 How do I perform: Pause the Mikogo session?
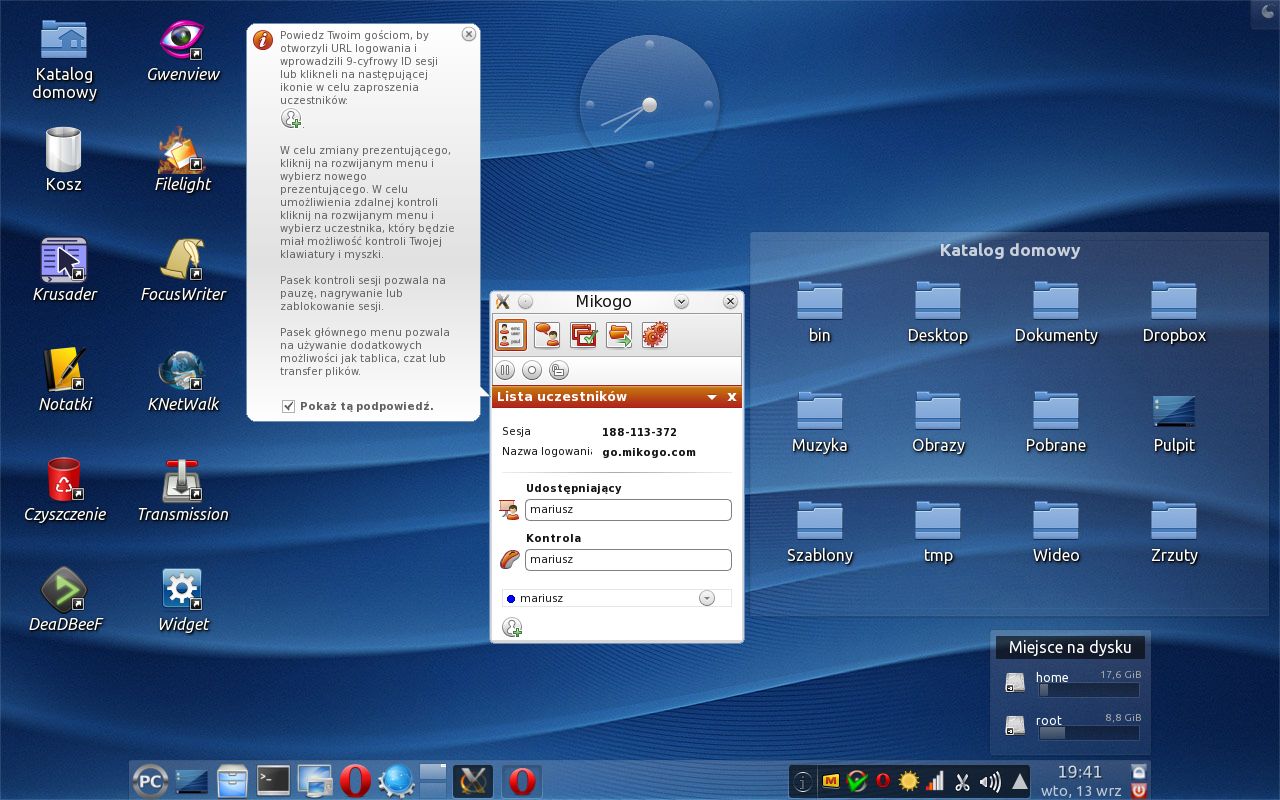(505, 371)
